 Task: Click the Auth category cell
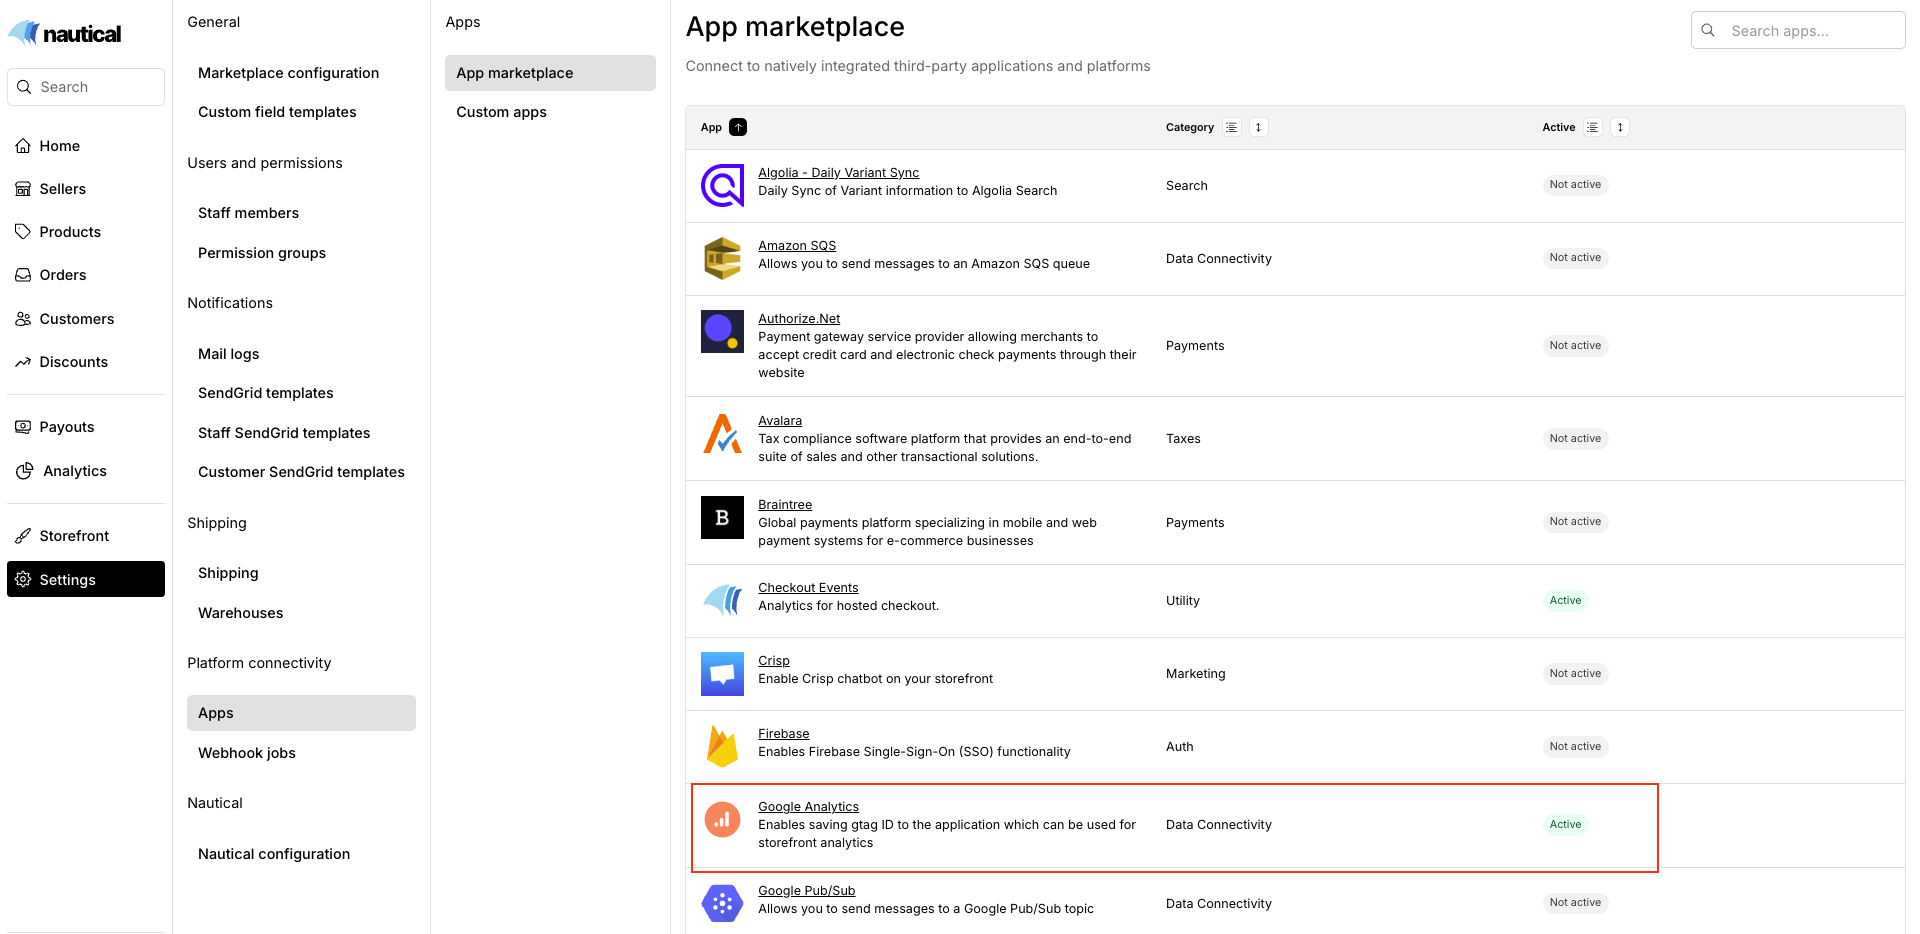(1180, 747)
